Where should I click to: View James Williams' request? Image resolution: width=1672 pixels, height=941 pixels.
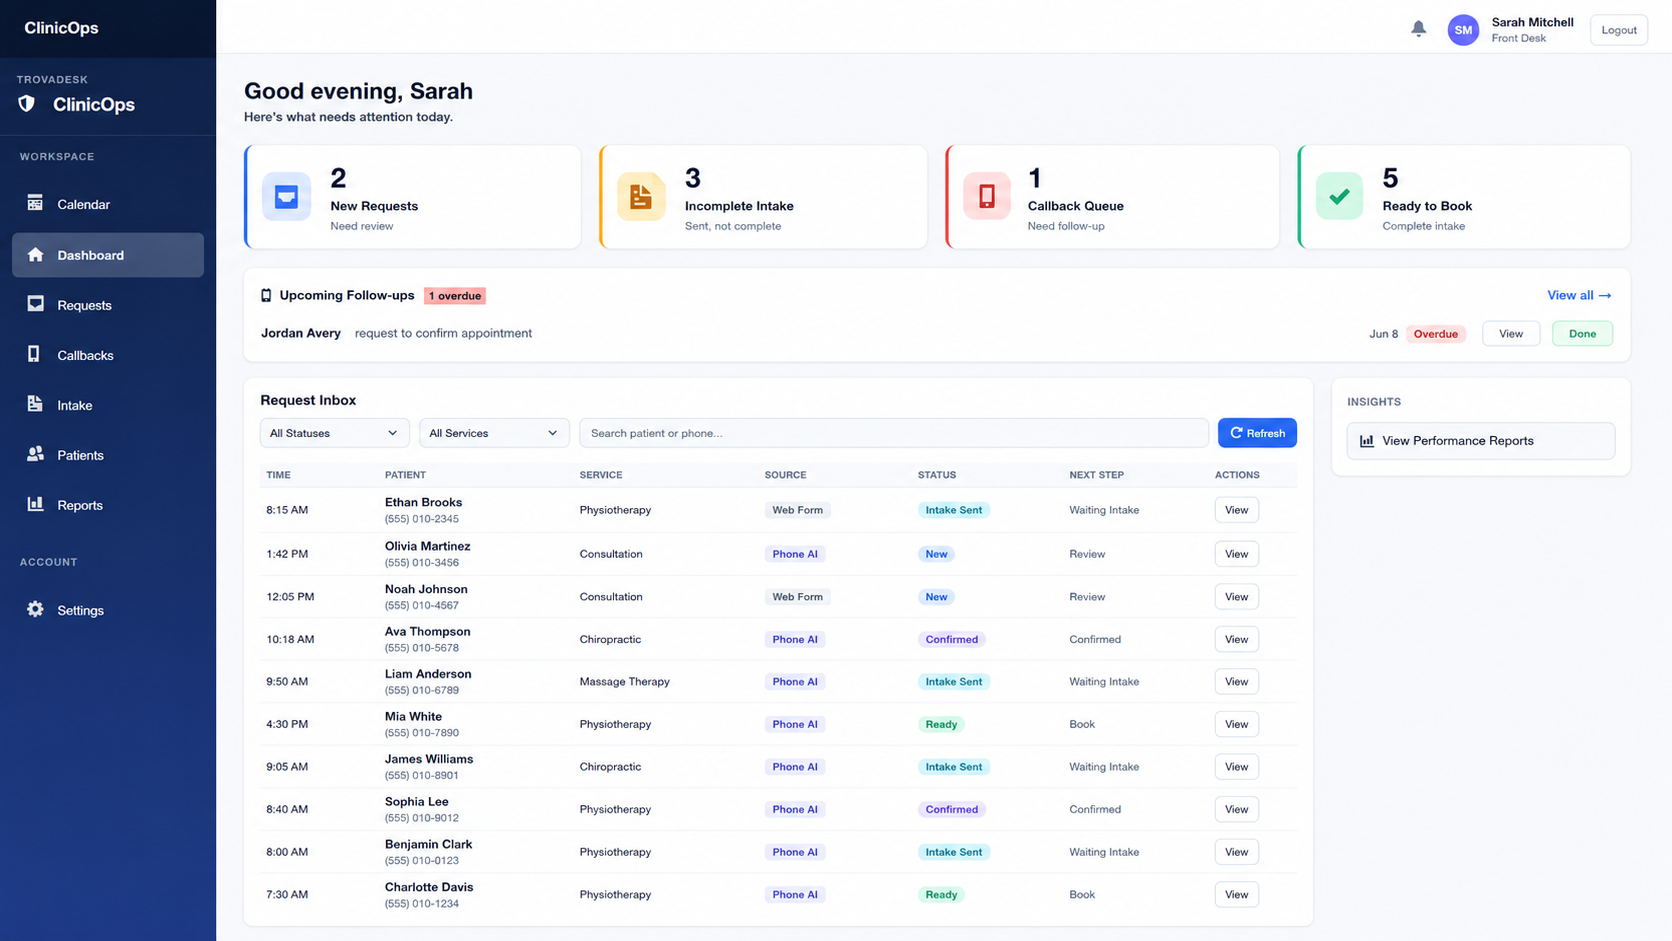[x=1236, y=767]
